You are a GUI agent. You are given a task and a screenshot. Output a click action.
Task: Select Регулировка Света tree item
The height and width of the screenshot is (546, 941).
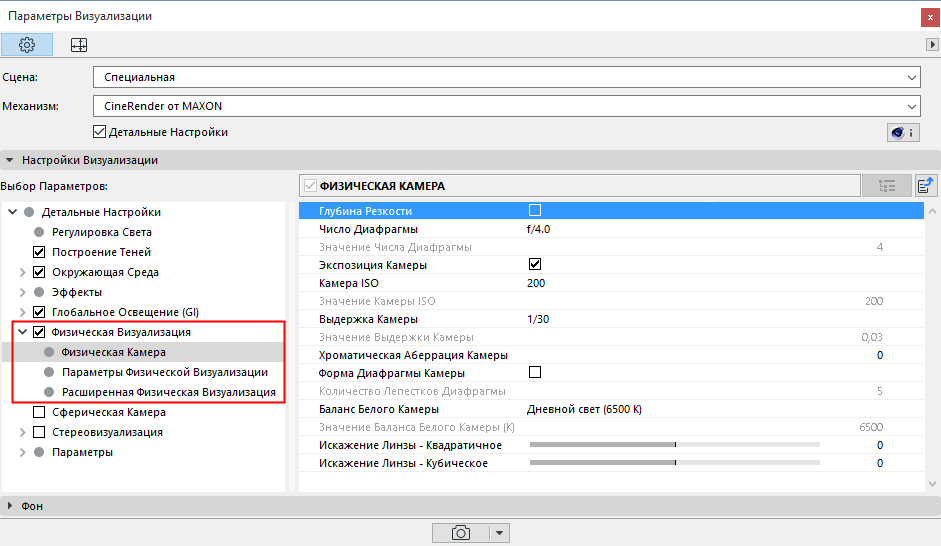point(101,232)
